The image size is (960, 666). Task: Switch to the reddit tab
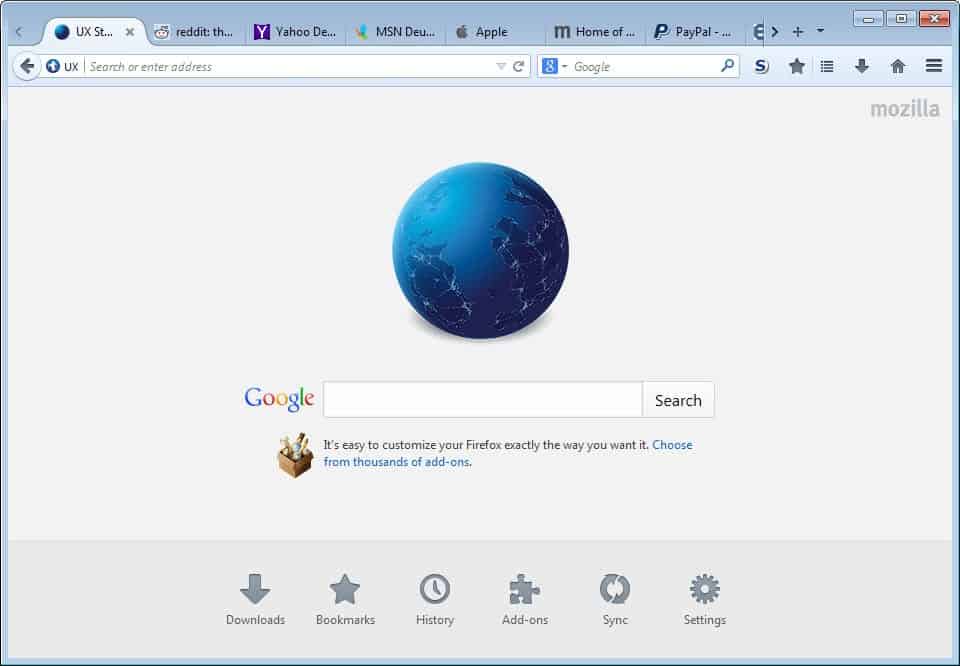pyautogui.click(x=195, y=32)
